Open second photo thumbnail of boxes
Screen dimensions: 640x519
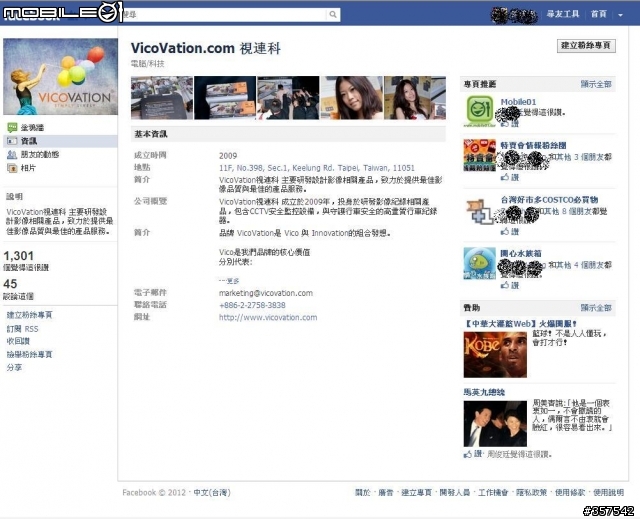225,98
